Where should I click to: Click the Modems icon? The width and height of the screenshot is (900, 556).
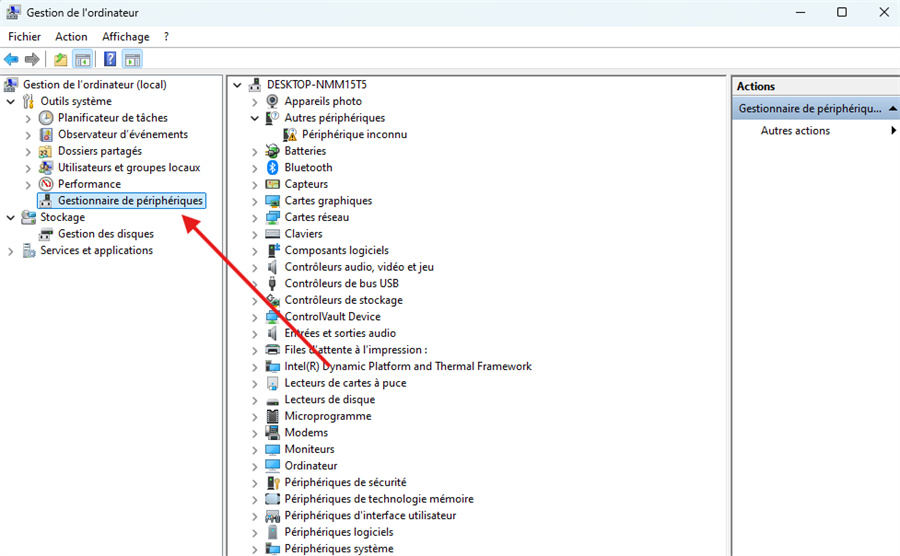(273, 433)
